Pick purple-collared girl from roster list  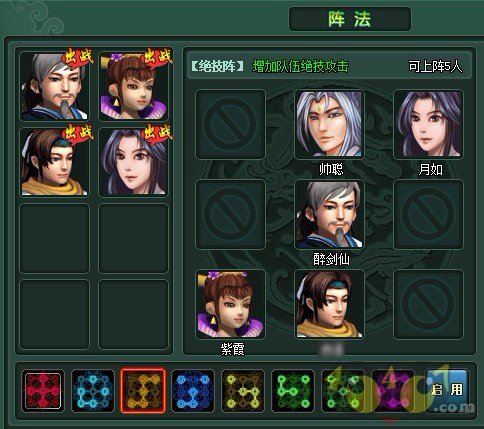pos(134,86)
